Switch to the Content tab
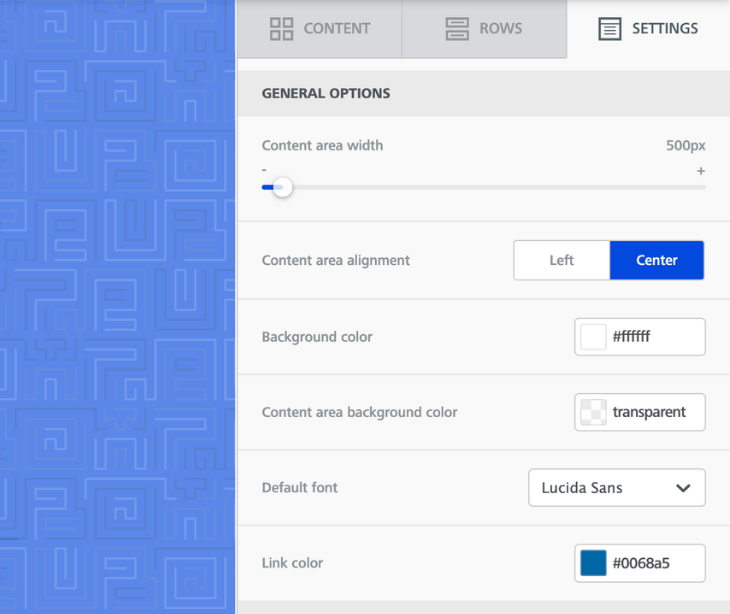The image size is (730, 614). pyautogui.click(x=336, y=29)
